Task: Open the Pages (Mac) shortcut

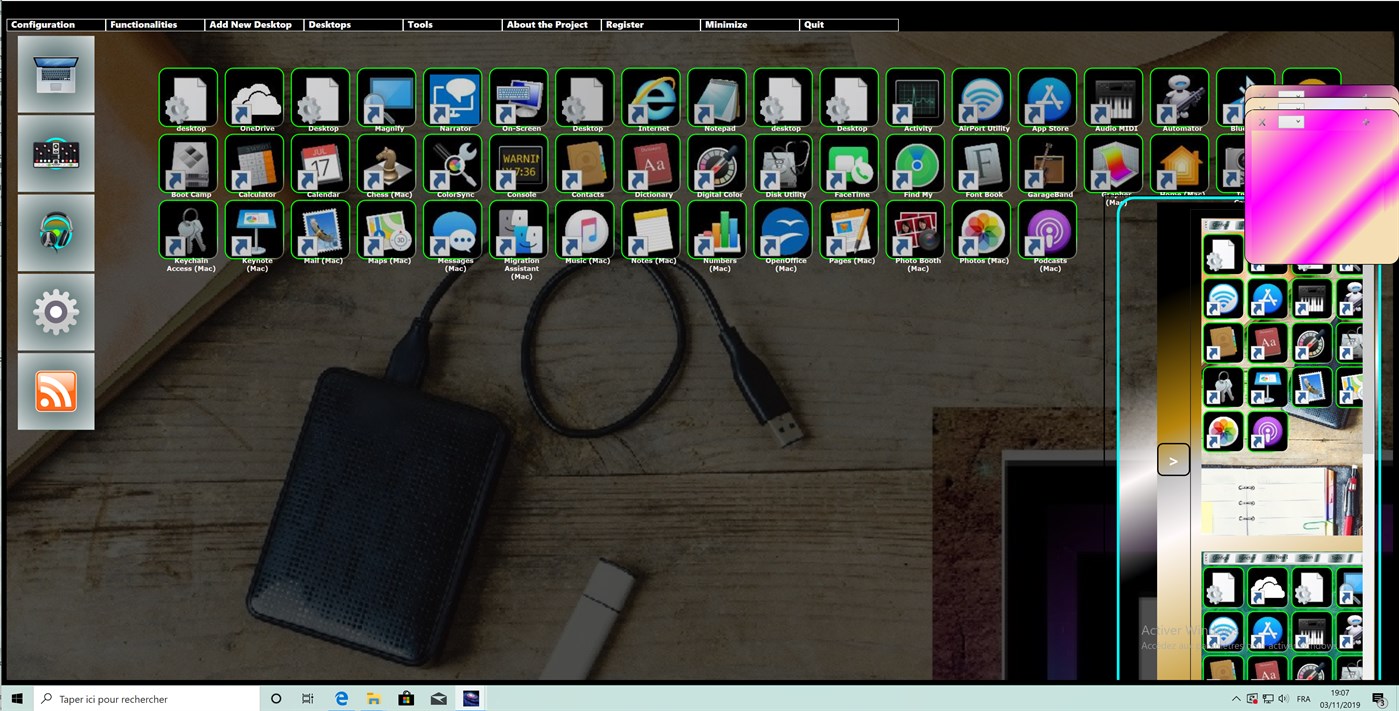Action: tap(850, 229)
